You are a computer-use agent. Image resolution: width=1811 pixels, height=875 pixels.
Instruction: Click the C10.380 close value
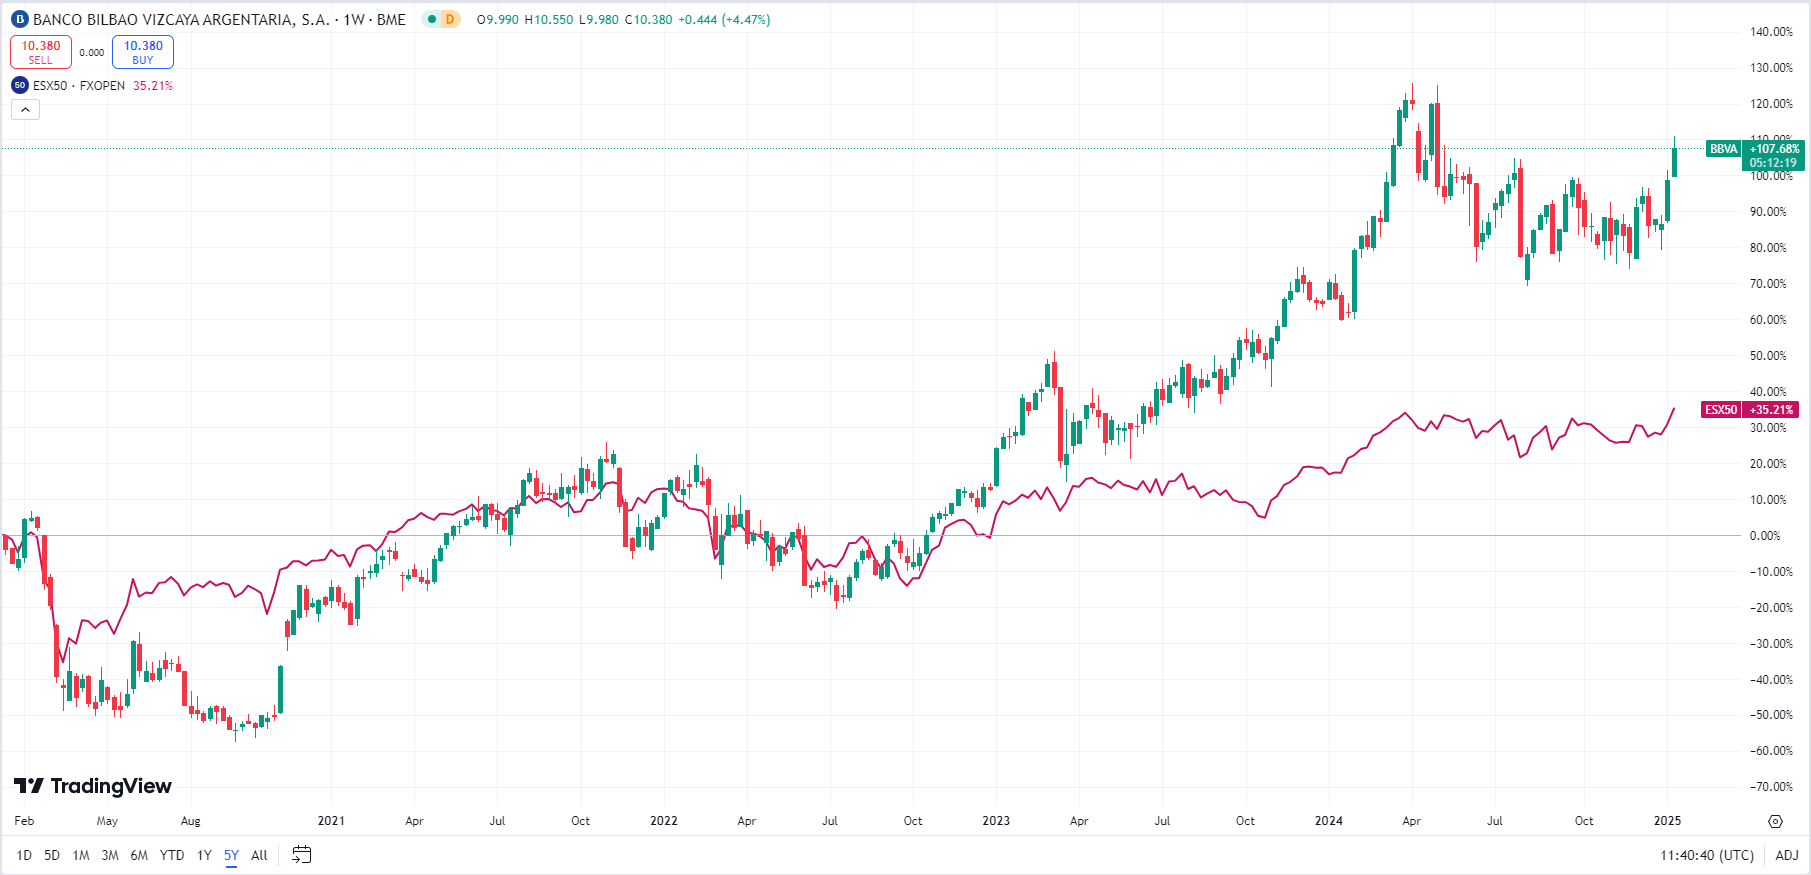(x=648, y=19)
